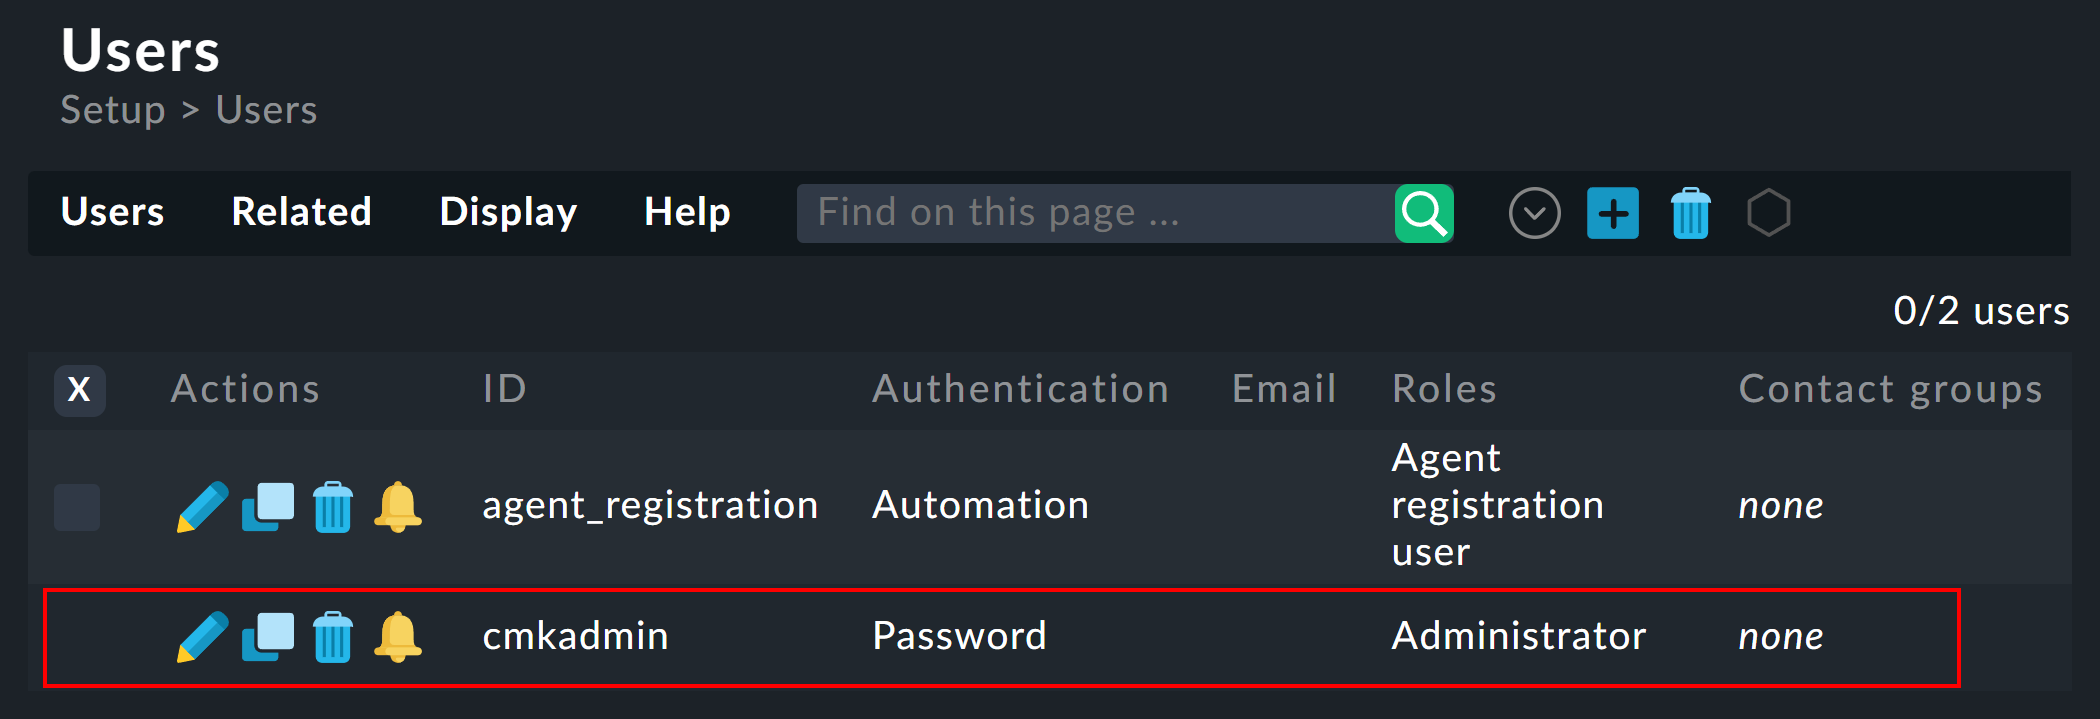Viewport: 2100px width, 719px height.
Task: Open the Display menu
Action: [x=508, y=212]
